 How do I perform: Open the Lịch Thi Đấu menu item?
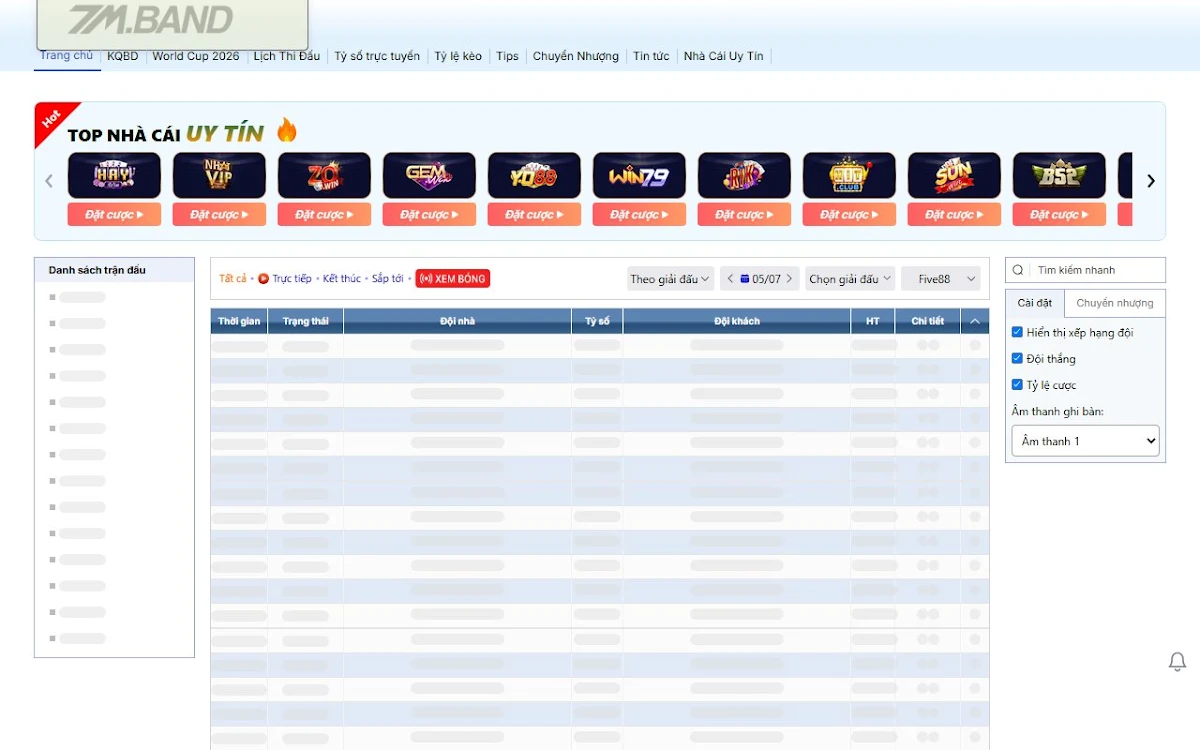click(x=287, y=56)
